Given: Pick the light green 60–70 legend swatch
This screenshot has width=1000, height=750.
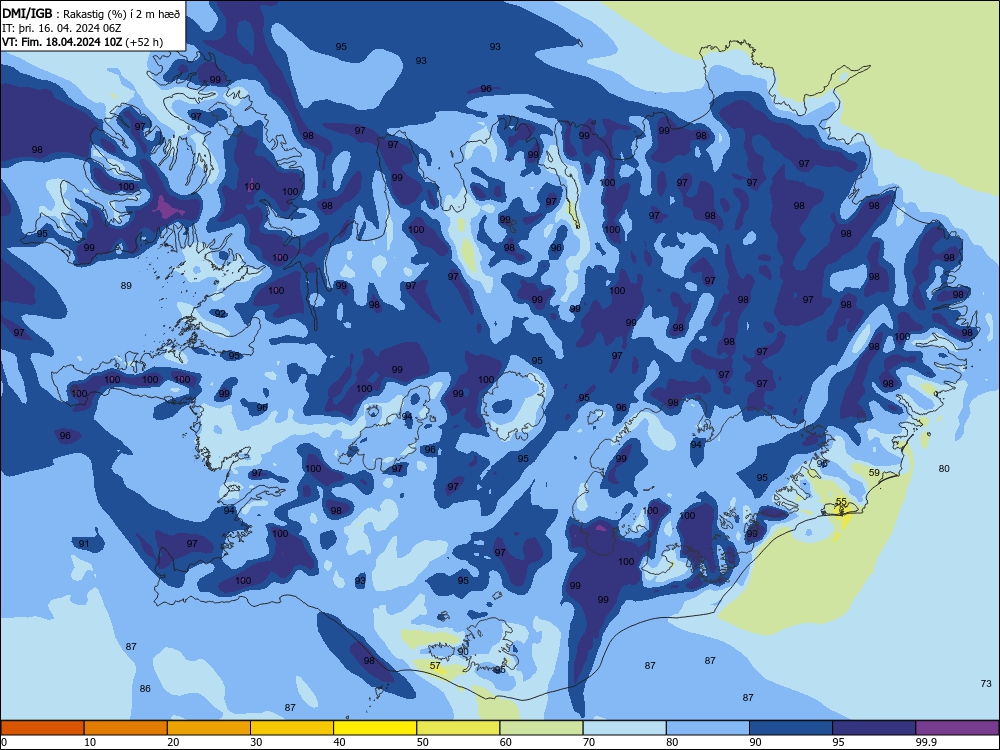Looking at the screenshot, I should coord(541,728).
